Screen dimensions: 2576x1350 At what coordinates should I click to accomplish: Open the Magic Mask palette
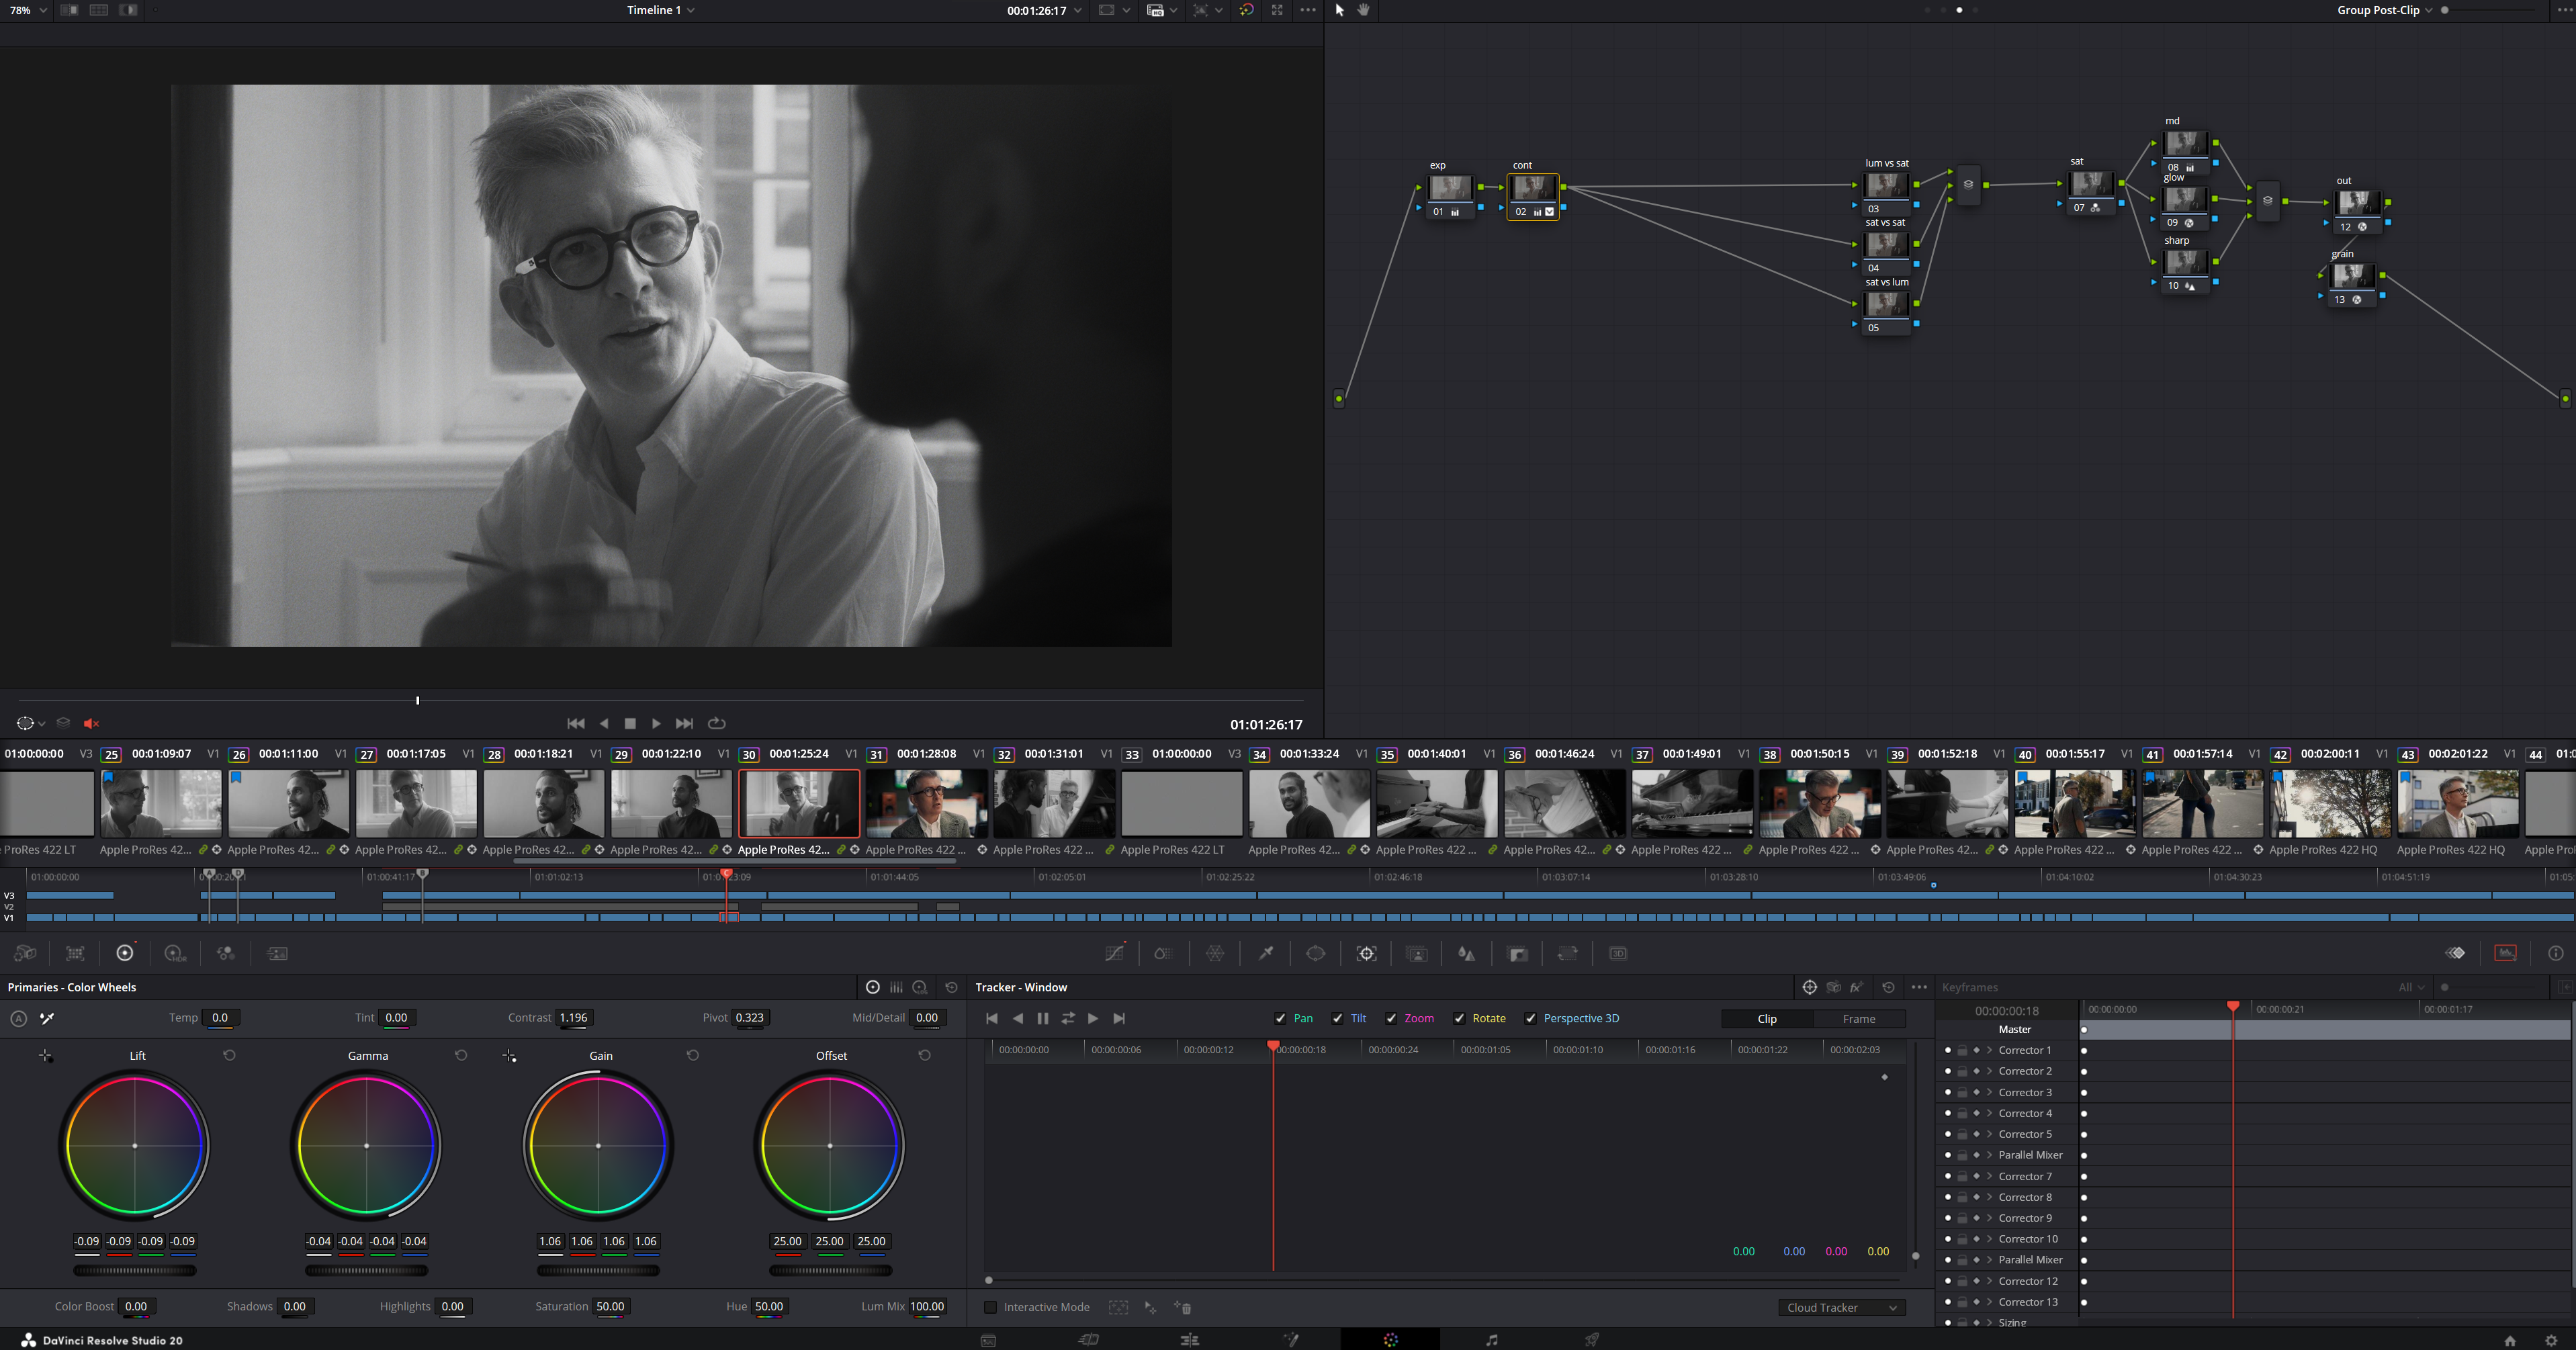point(1418,953)
